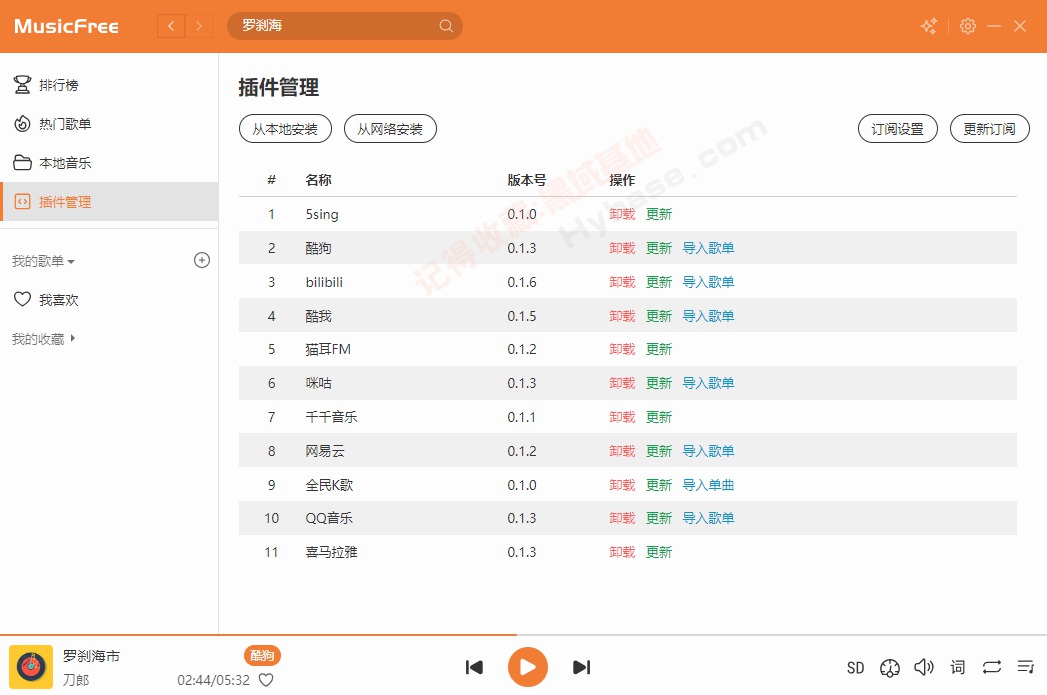Click the 酷狗 source tag in player
The image size is (1047, 695).
click(x=262, y=656)
